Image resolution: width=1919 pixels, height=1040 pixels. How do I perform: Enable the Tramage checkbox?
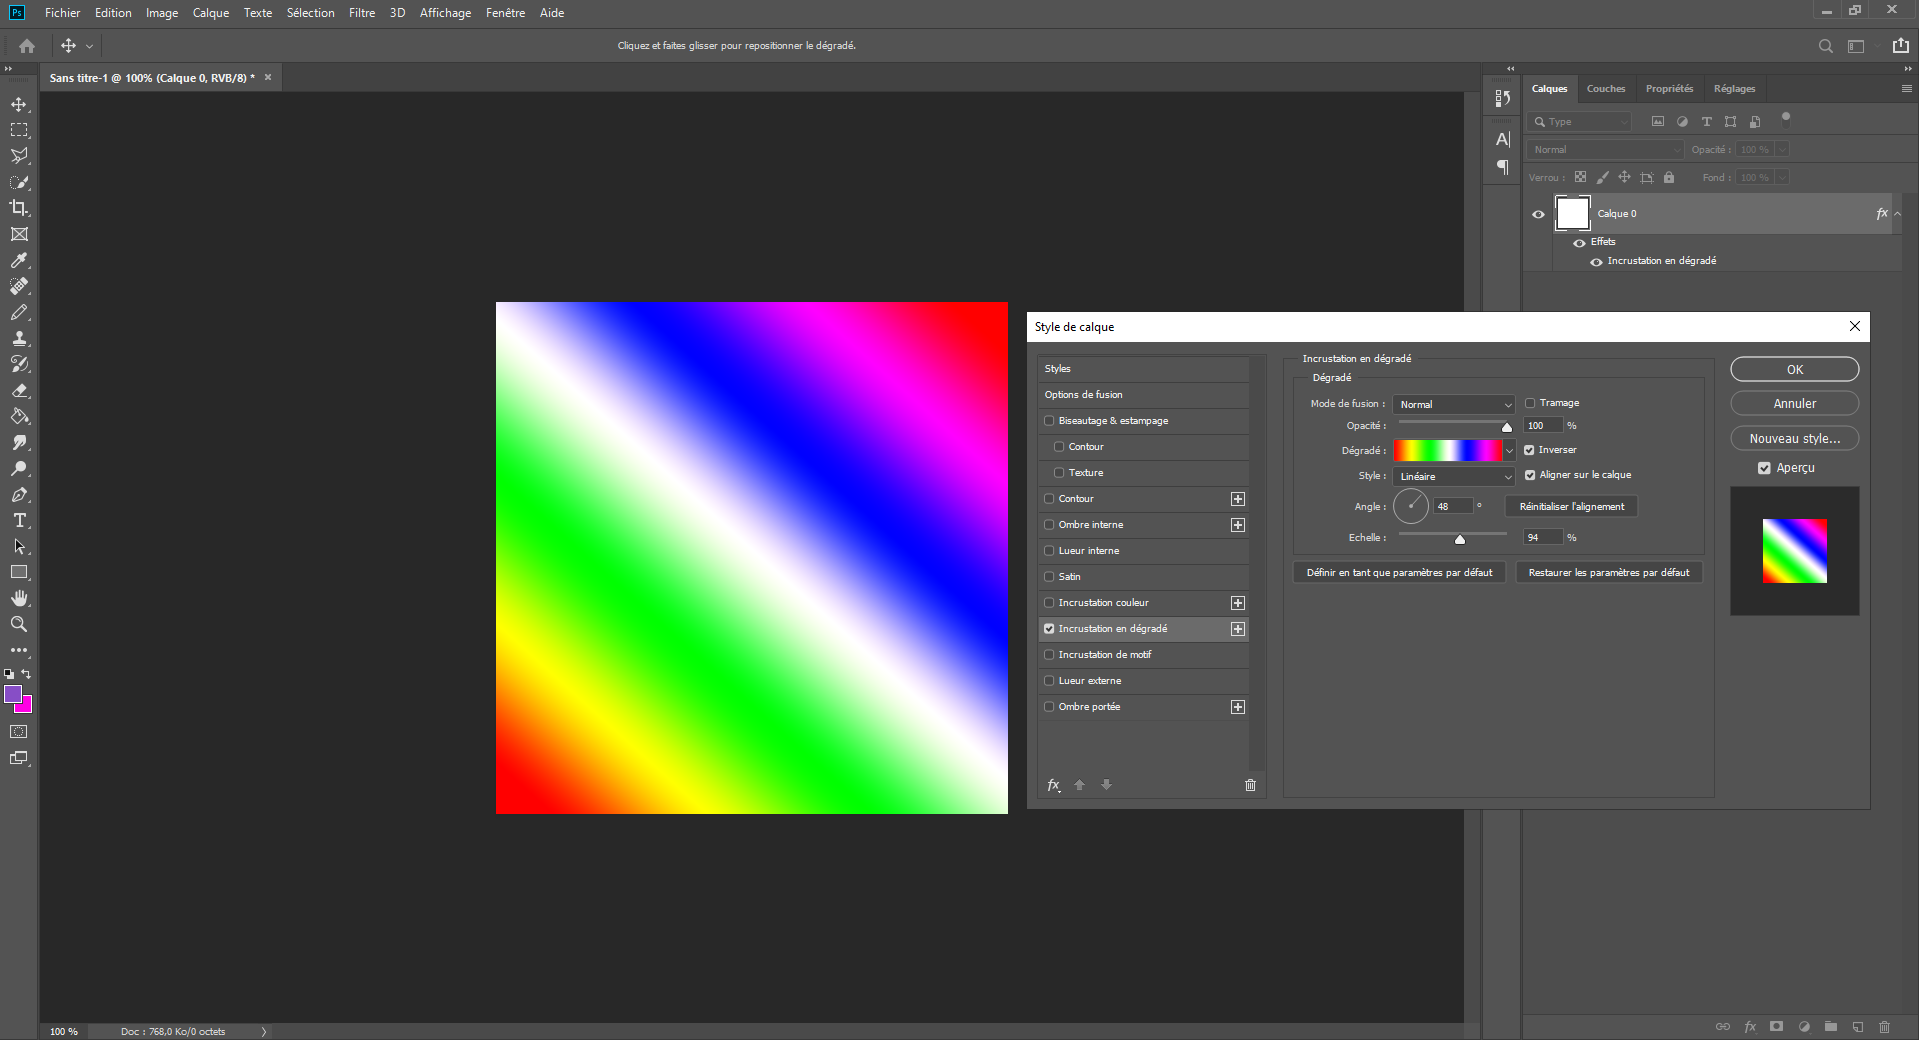[x=1530, y=403]
